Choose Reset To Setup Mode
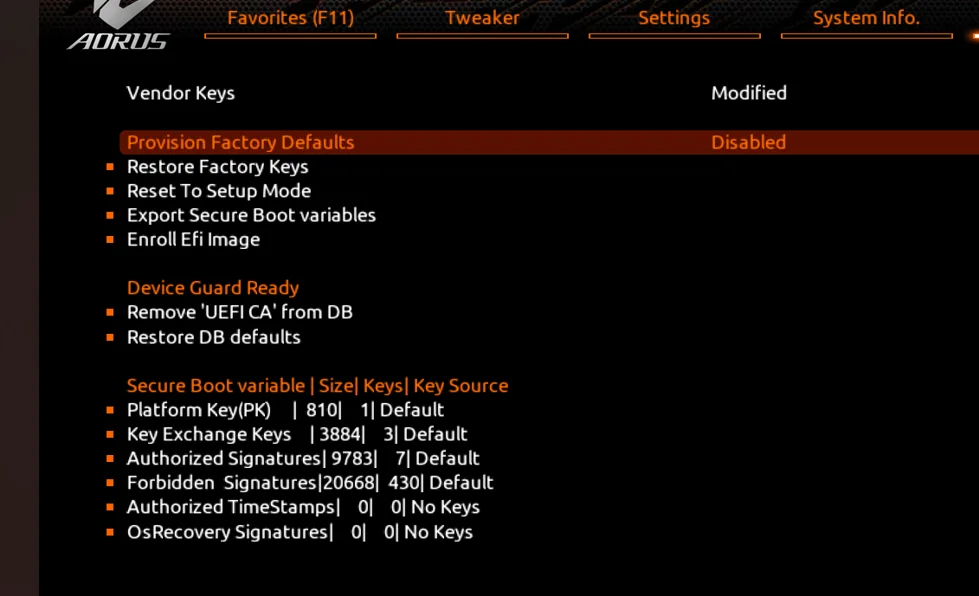 [219, 191]
